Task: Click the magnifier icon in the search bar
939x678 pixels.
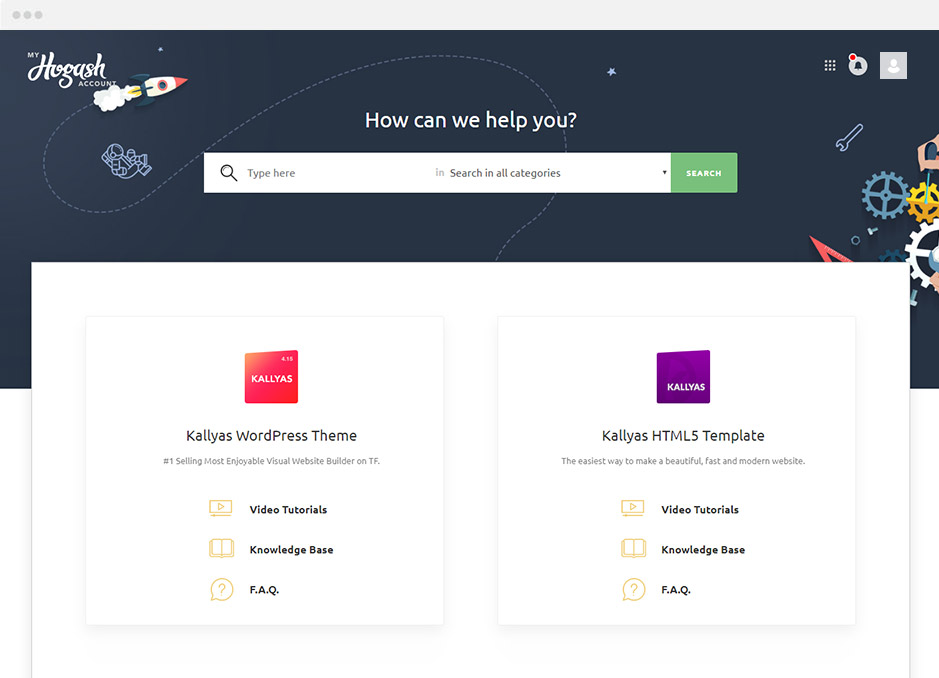Action: point(229,173)
